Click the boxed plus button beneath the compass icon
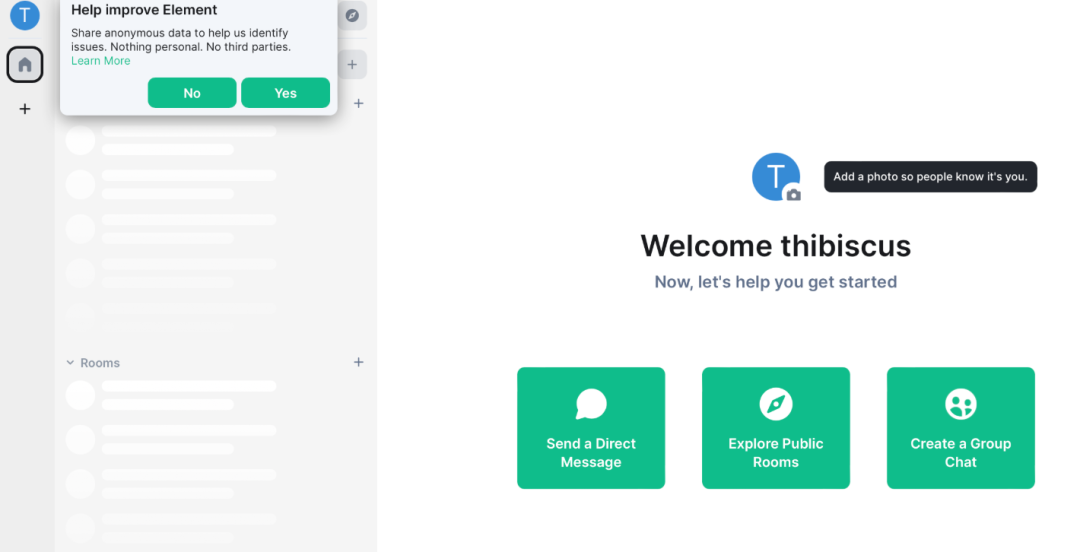The height and width of the screenshot is (552, 1080). click(x=352, y=65)
